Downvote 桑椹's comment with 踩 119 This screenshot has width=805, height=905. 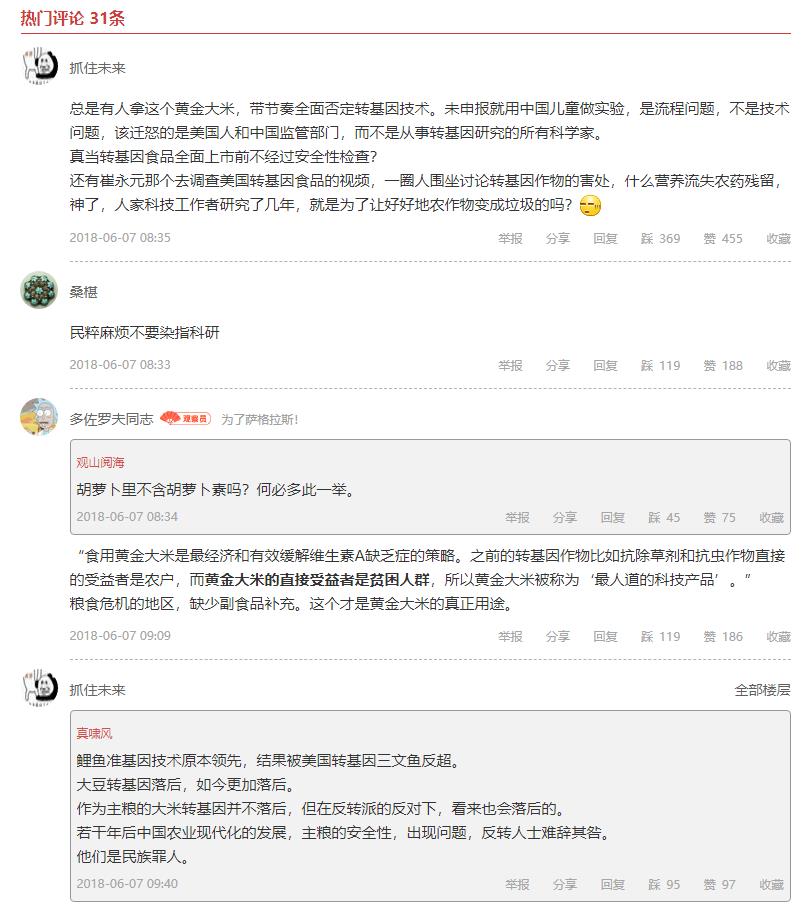coord(660,365)
